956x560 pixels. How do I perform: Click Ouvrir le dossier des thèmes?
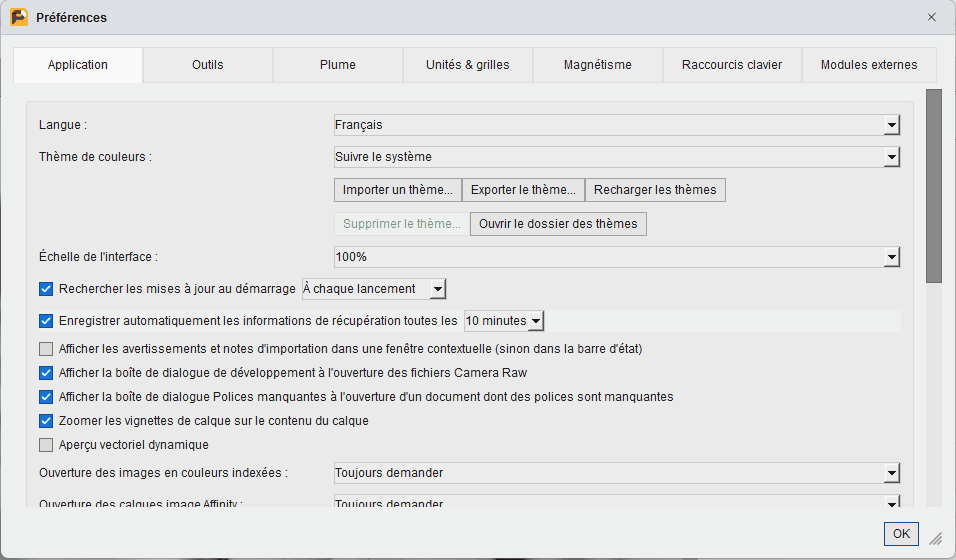[x=558, y=224]
